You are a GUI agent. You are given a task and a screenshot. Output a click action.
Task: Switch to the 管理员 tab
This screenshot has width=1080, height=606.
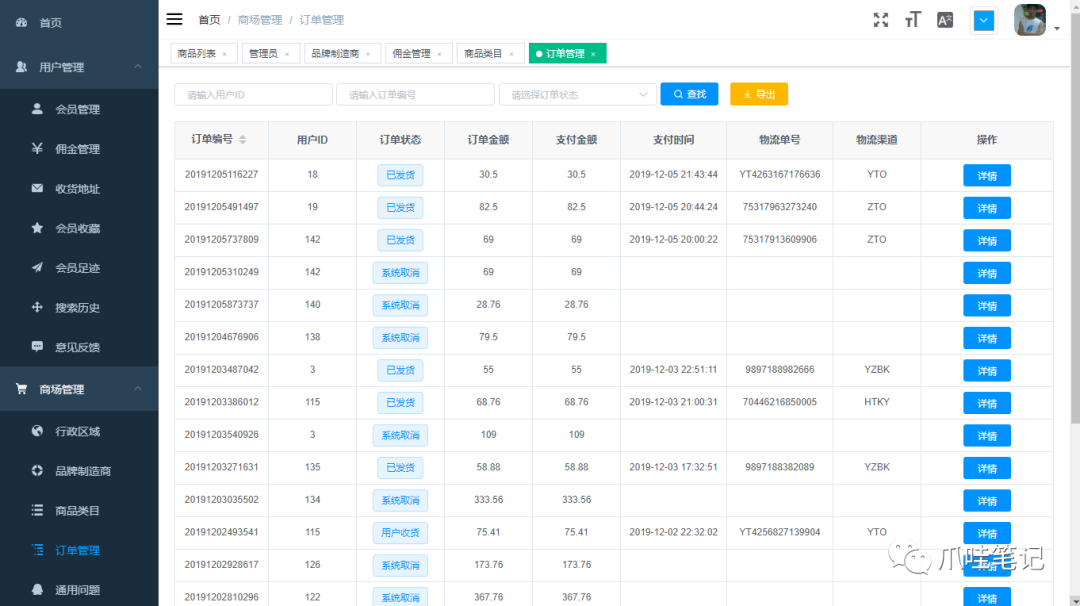(x=263, y=54)
